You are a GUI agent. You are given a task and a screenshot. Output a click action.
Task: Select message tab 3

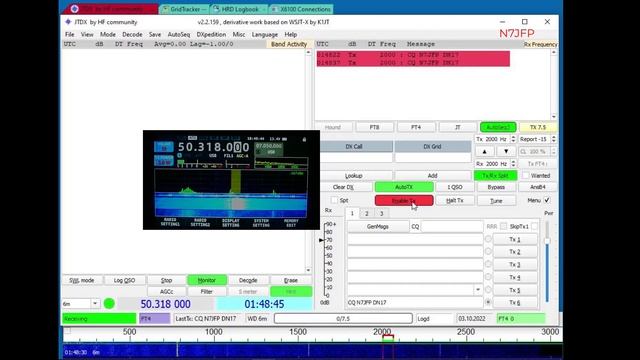[382, 213]
